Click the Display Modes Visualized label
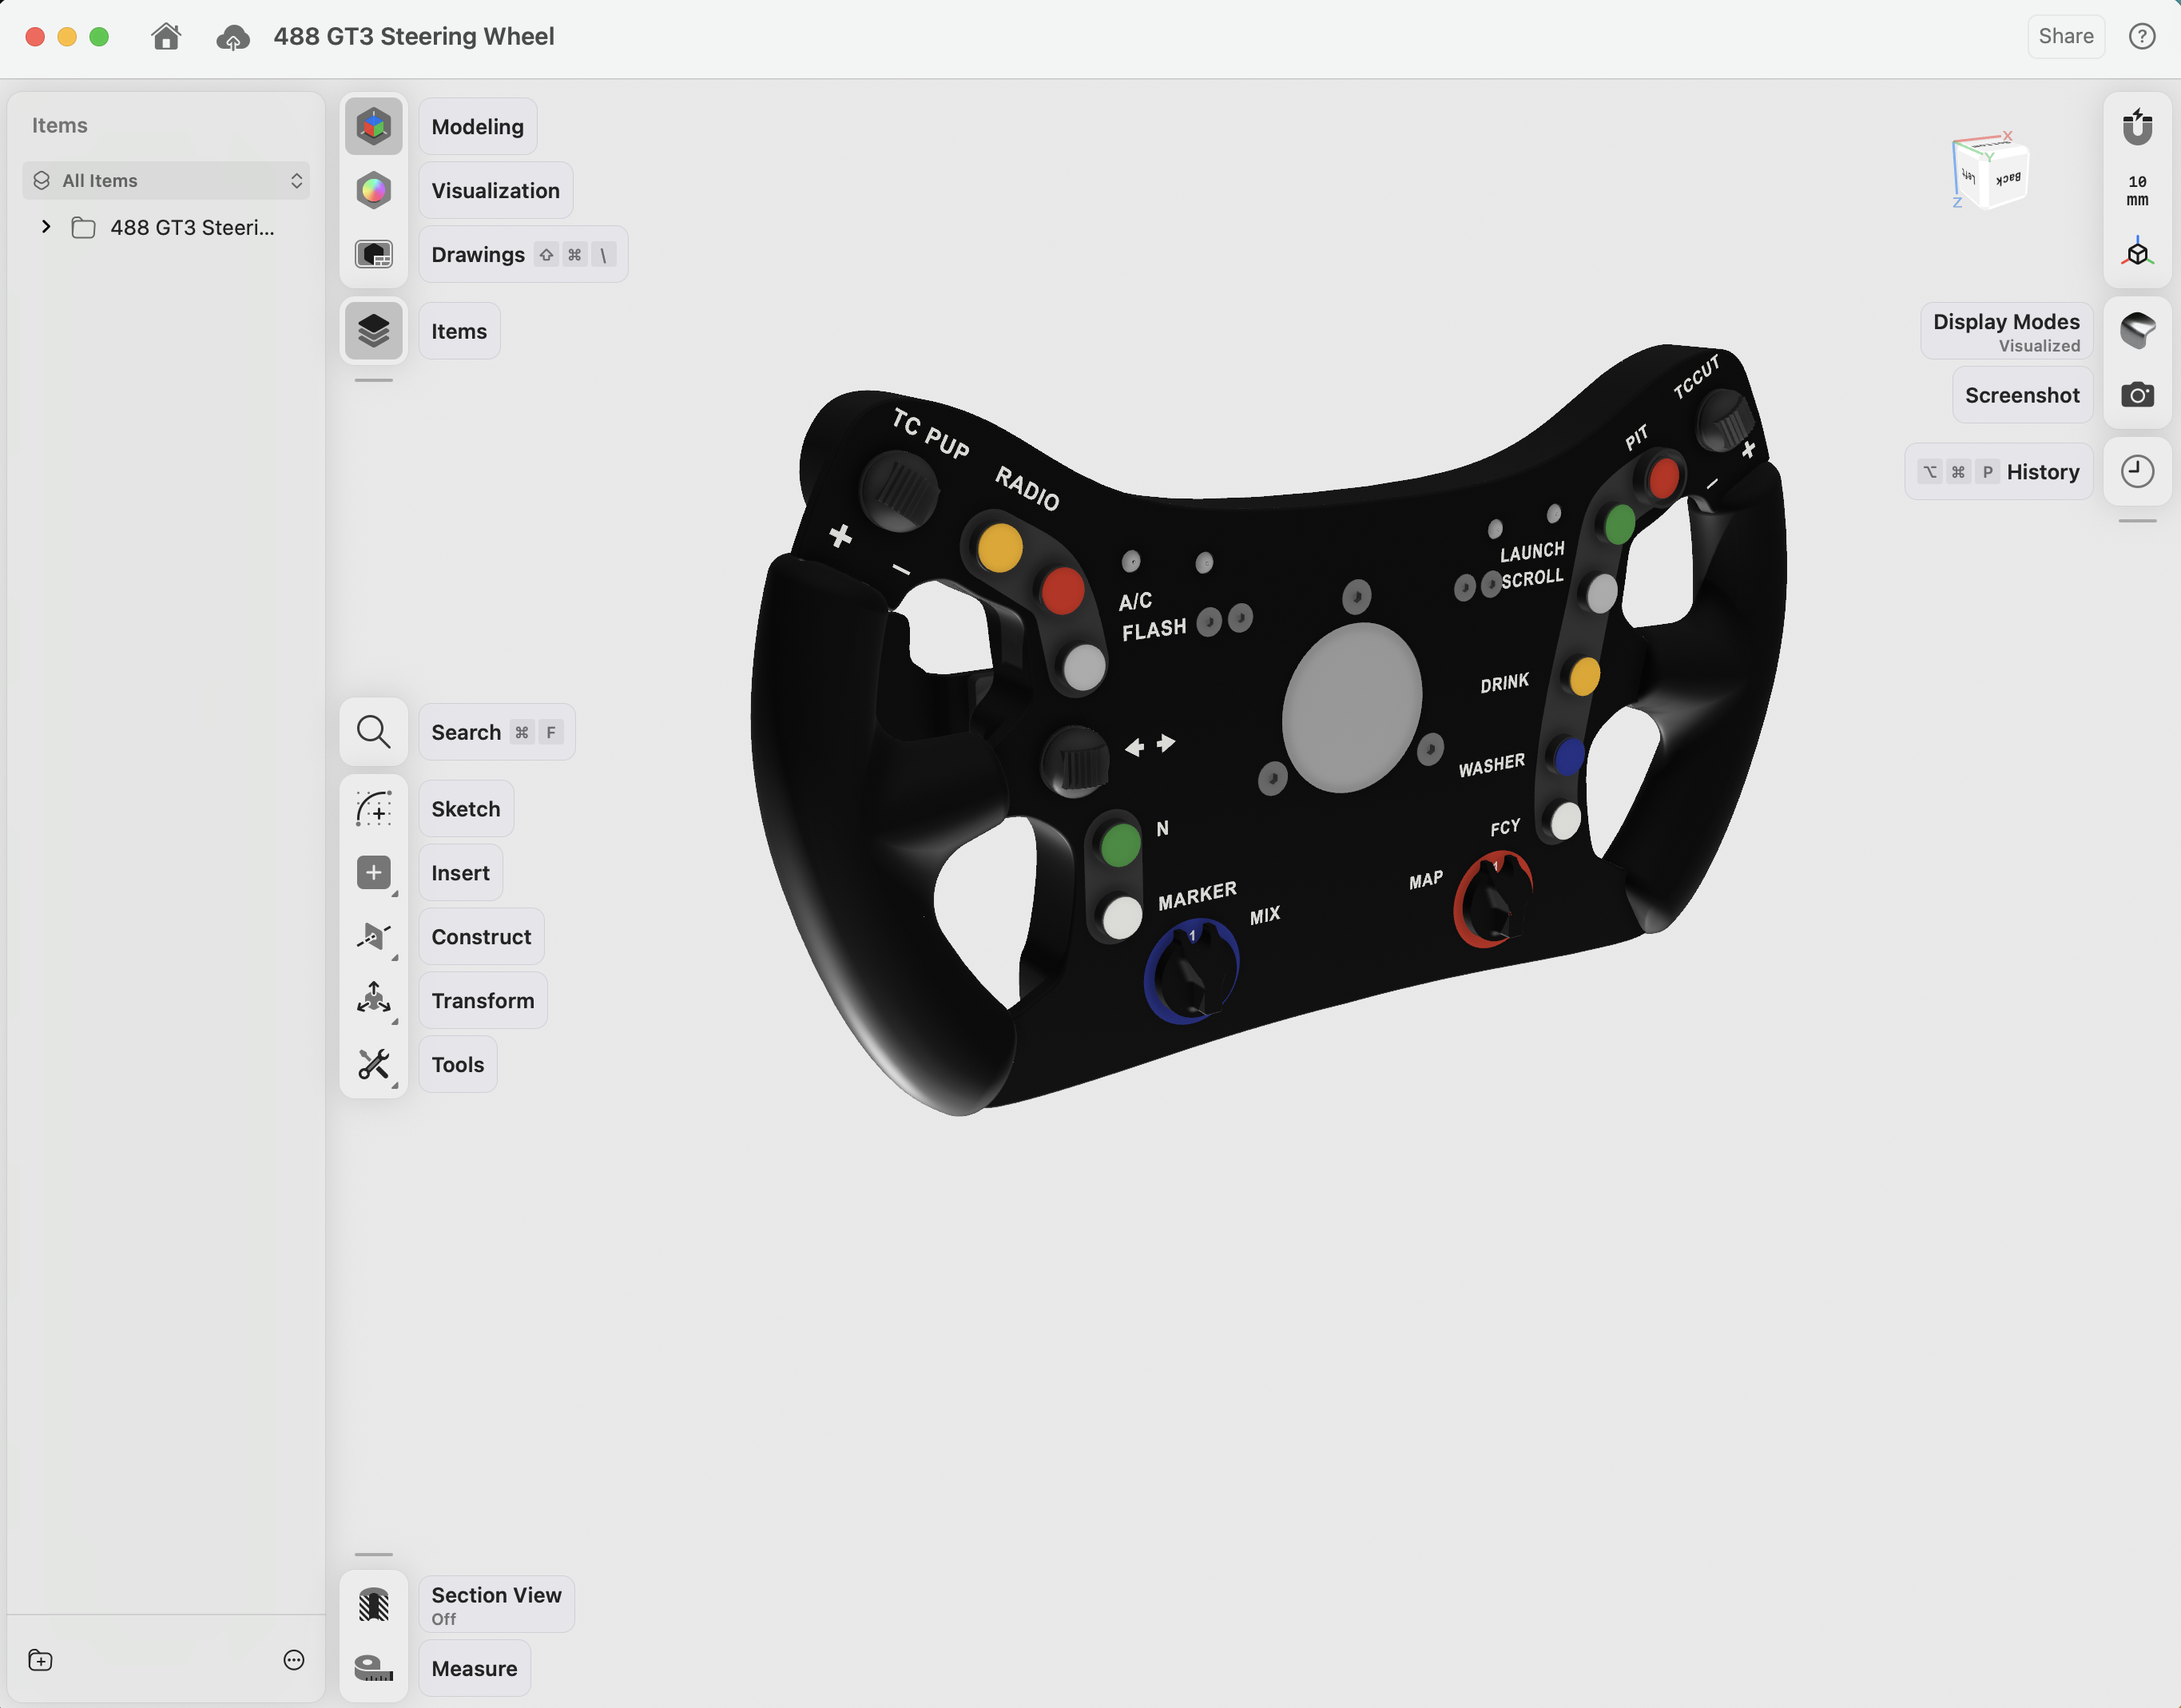 click(2006, 331)
